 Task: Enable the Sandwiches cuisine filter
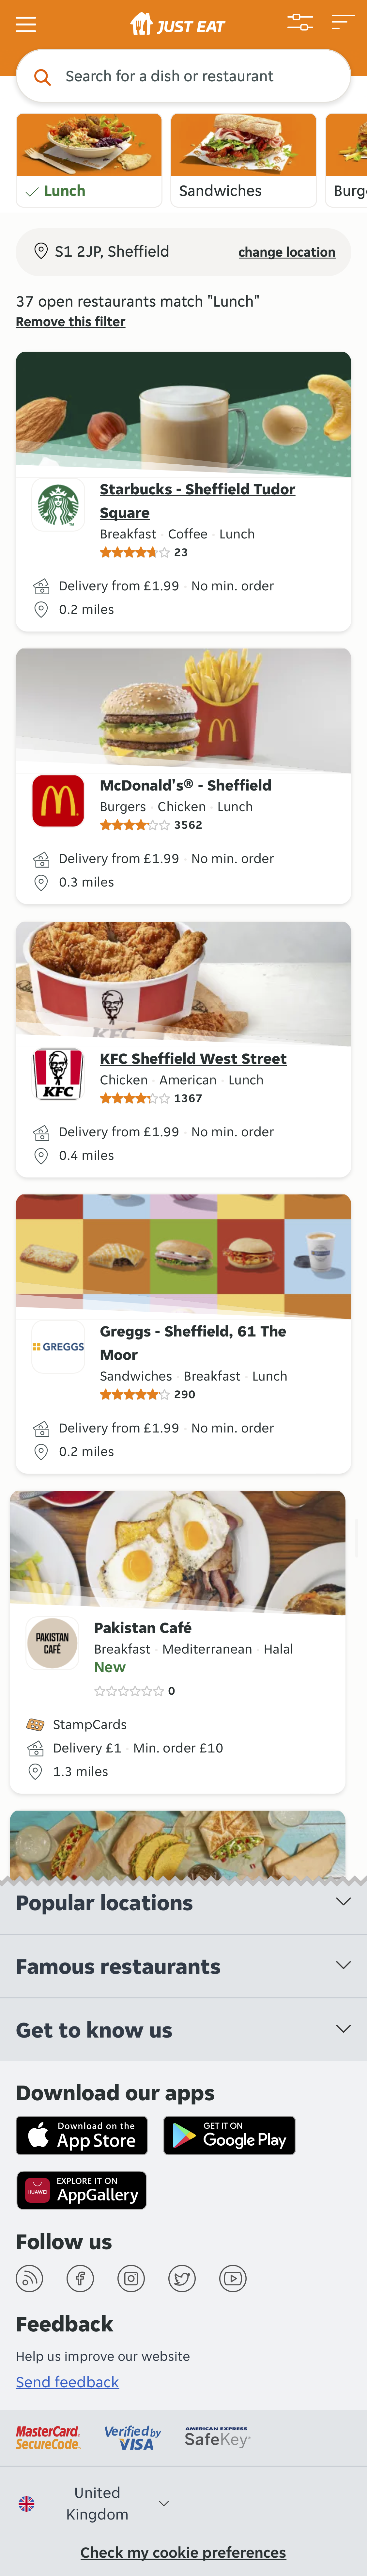point(243,160)
